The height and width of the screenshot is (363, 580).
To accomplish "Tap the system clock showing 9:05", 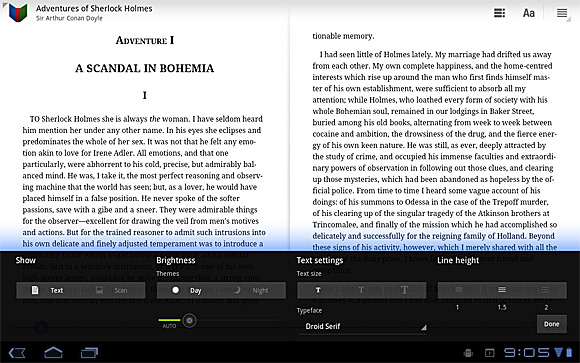I will tap(527, 353).
